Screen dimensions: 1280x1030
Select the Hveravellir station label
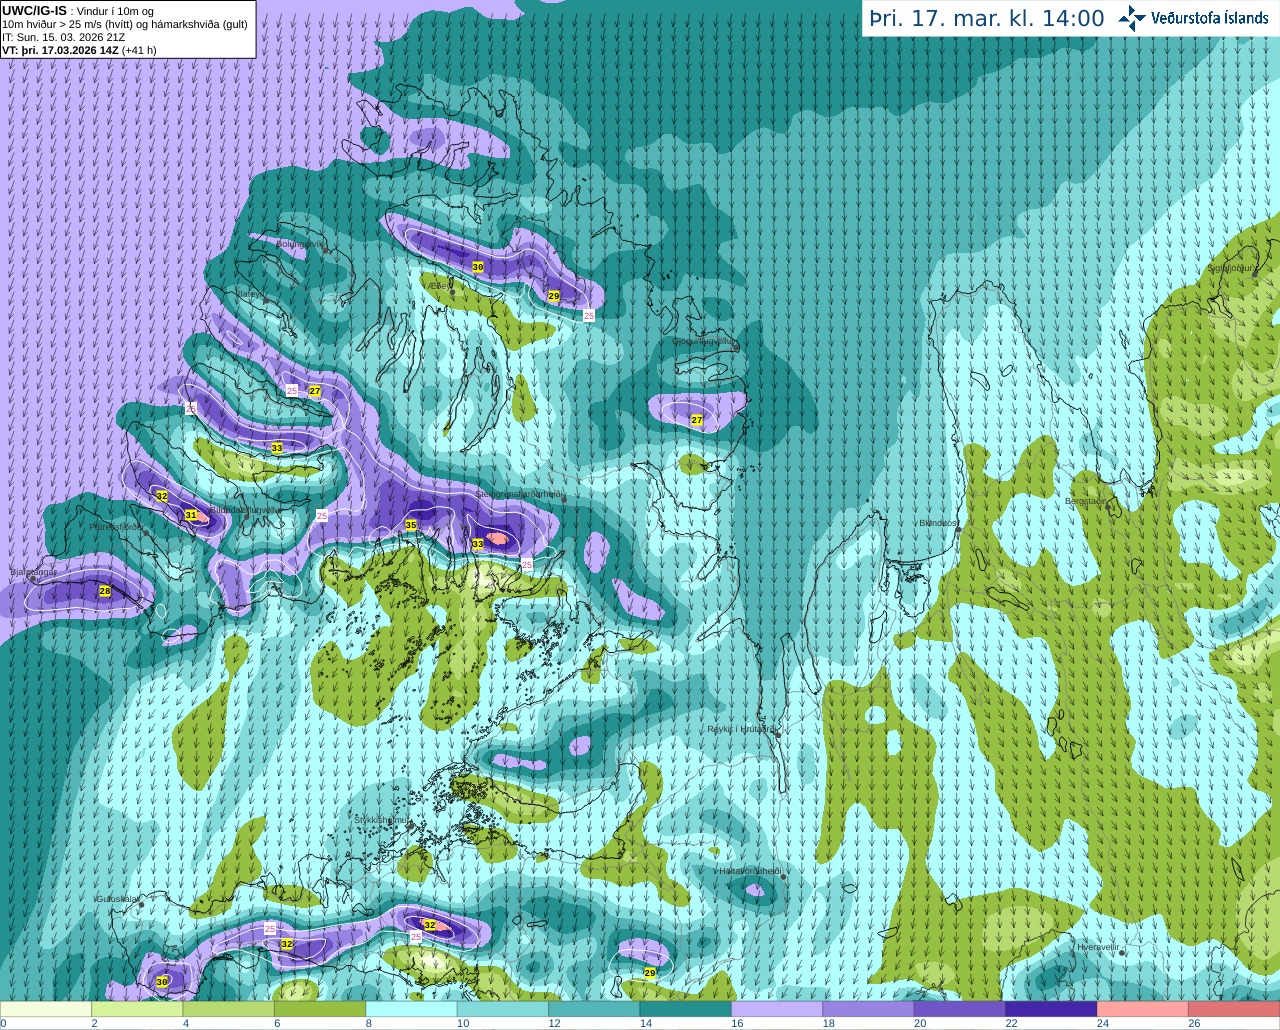1097,947
